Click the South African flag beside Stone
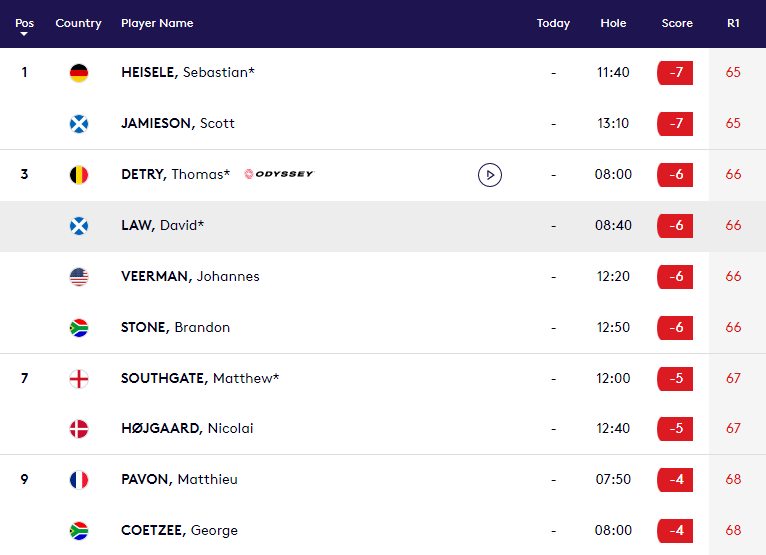 pos(79,328)
